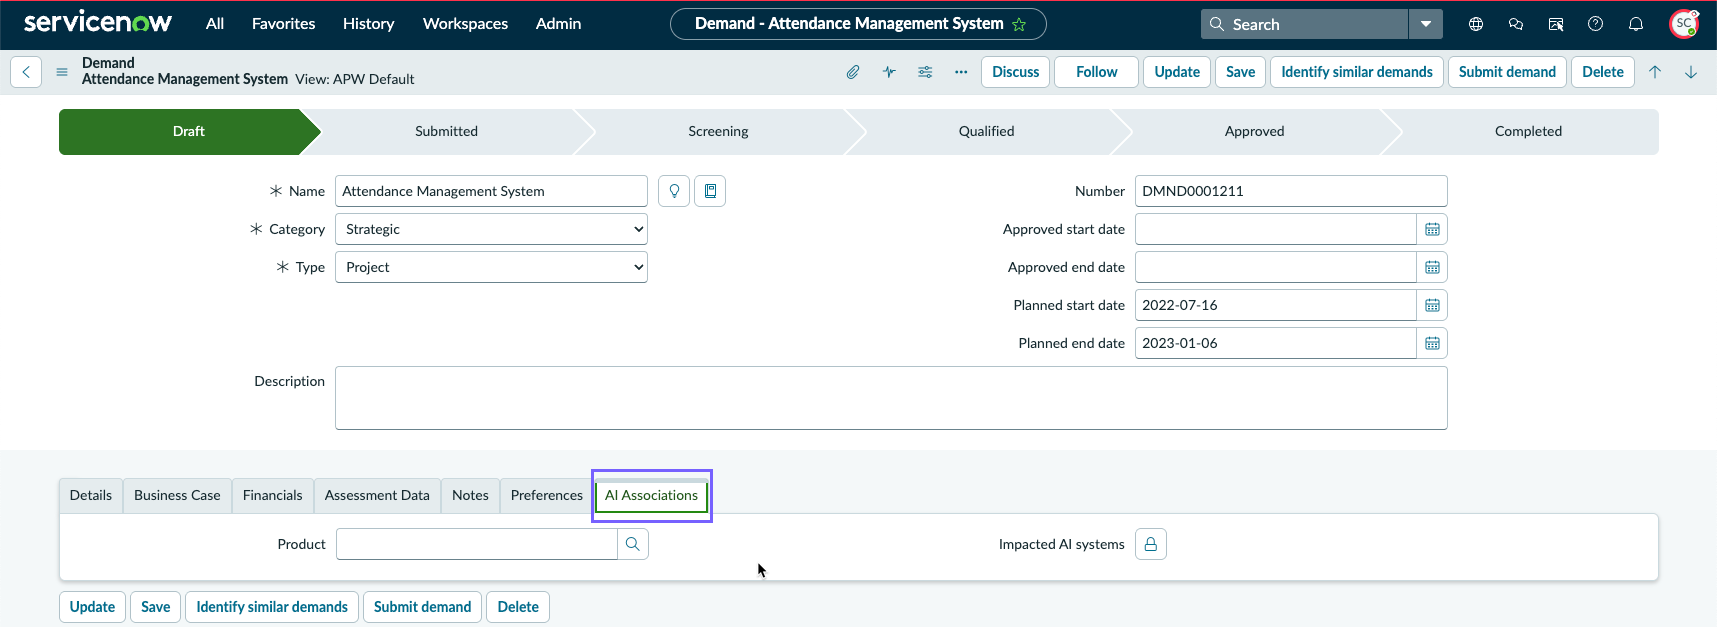
Task: Unlock the Impacted AI systems field
Action: coord(1151,544)
